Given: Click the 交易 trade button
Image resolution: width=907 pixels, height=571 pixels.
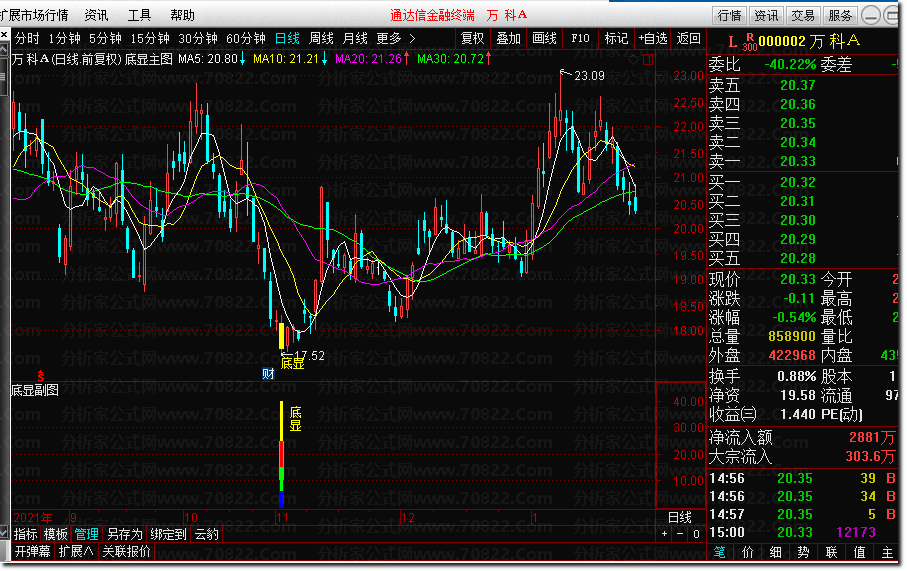Looking at the screenshot, I should tap(803, 16).
